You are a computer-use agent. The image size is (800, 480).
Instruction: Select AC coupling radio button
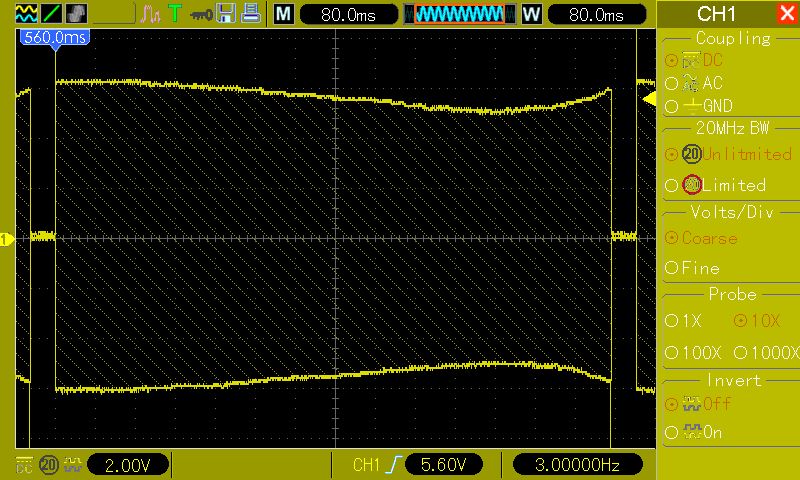[694, 83]
